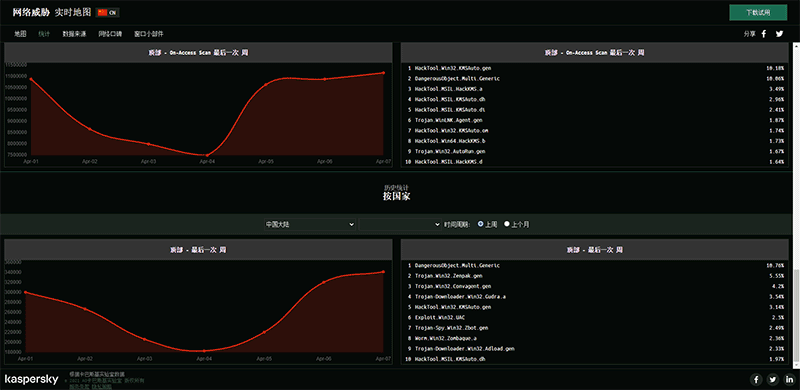Image resolution: width=800 pixels, height=390 pixels.
Task: Open the 数据来源 navigation tab
Action: (x=74, y=34)
